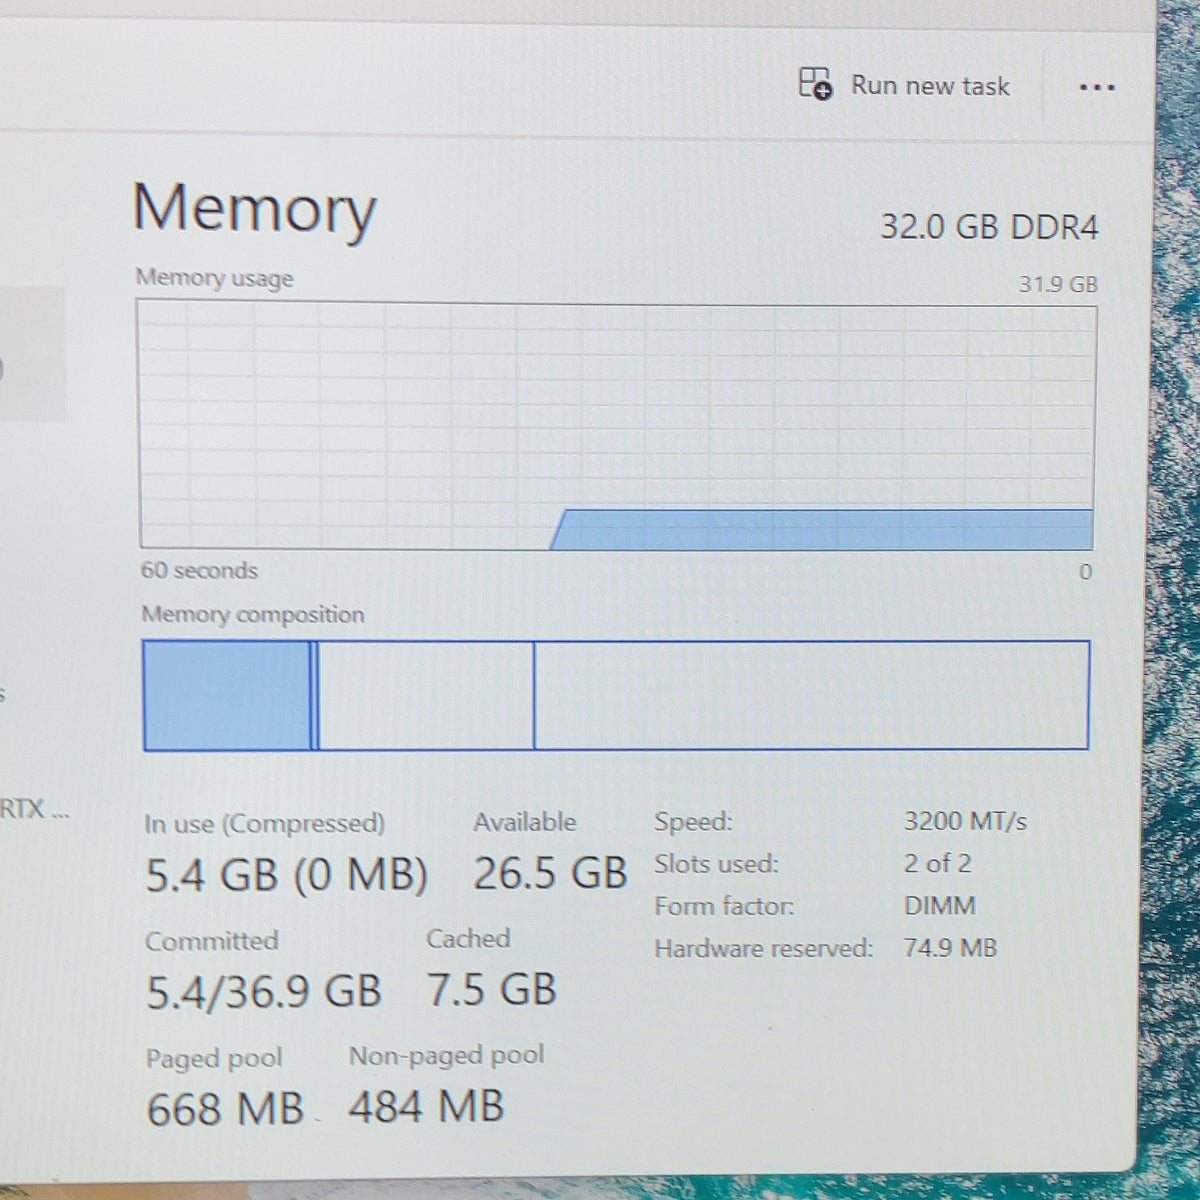Click the Paged pool label

point(214,1058)
